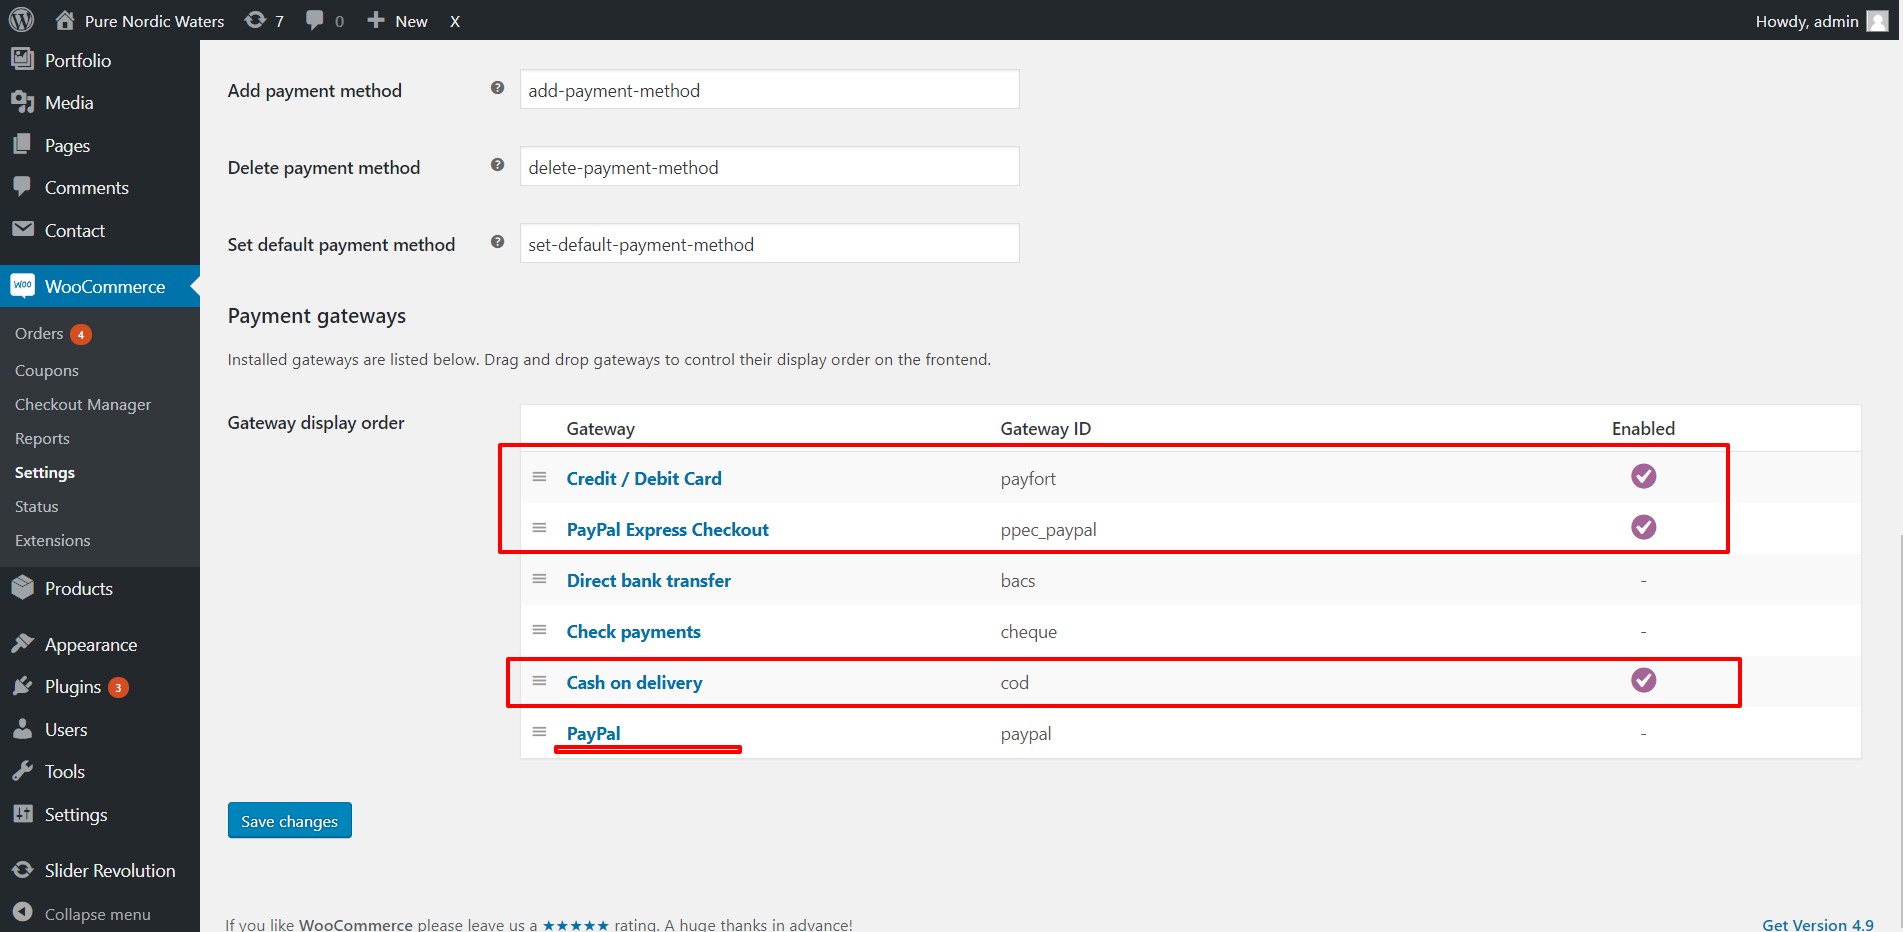Grab the drag handle for Credit / Debit Card
The height and width of the screenshot is (932, 1903).
[539, 477]
